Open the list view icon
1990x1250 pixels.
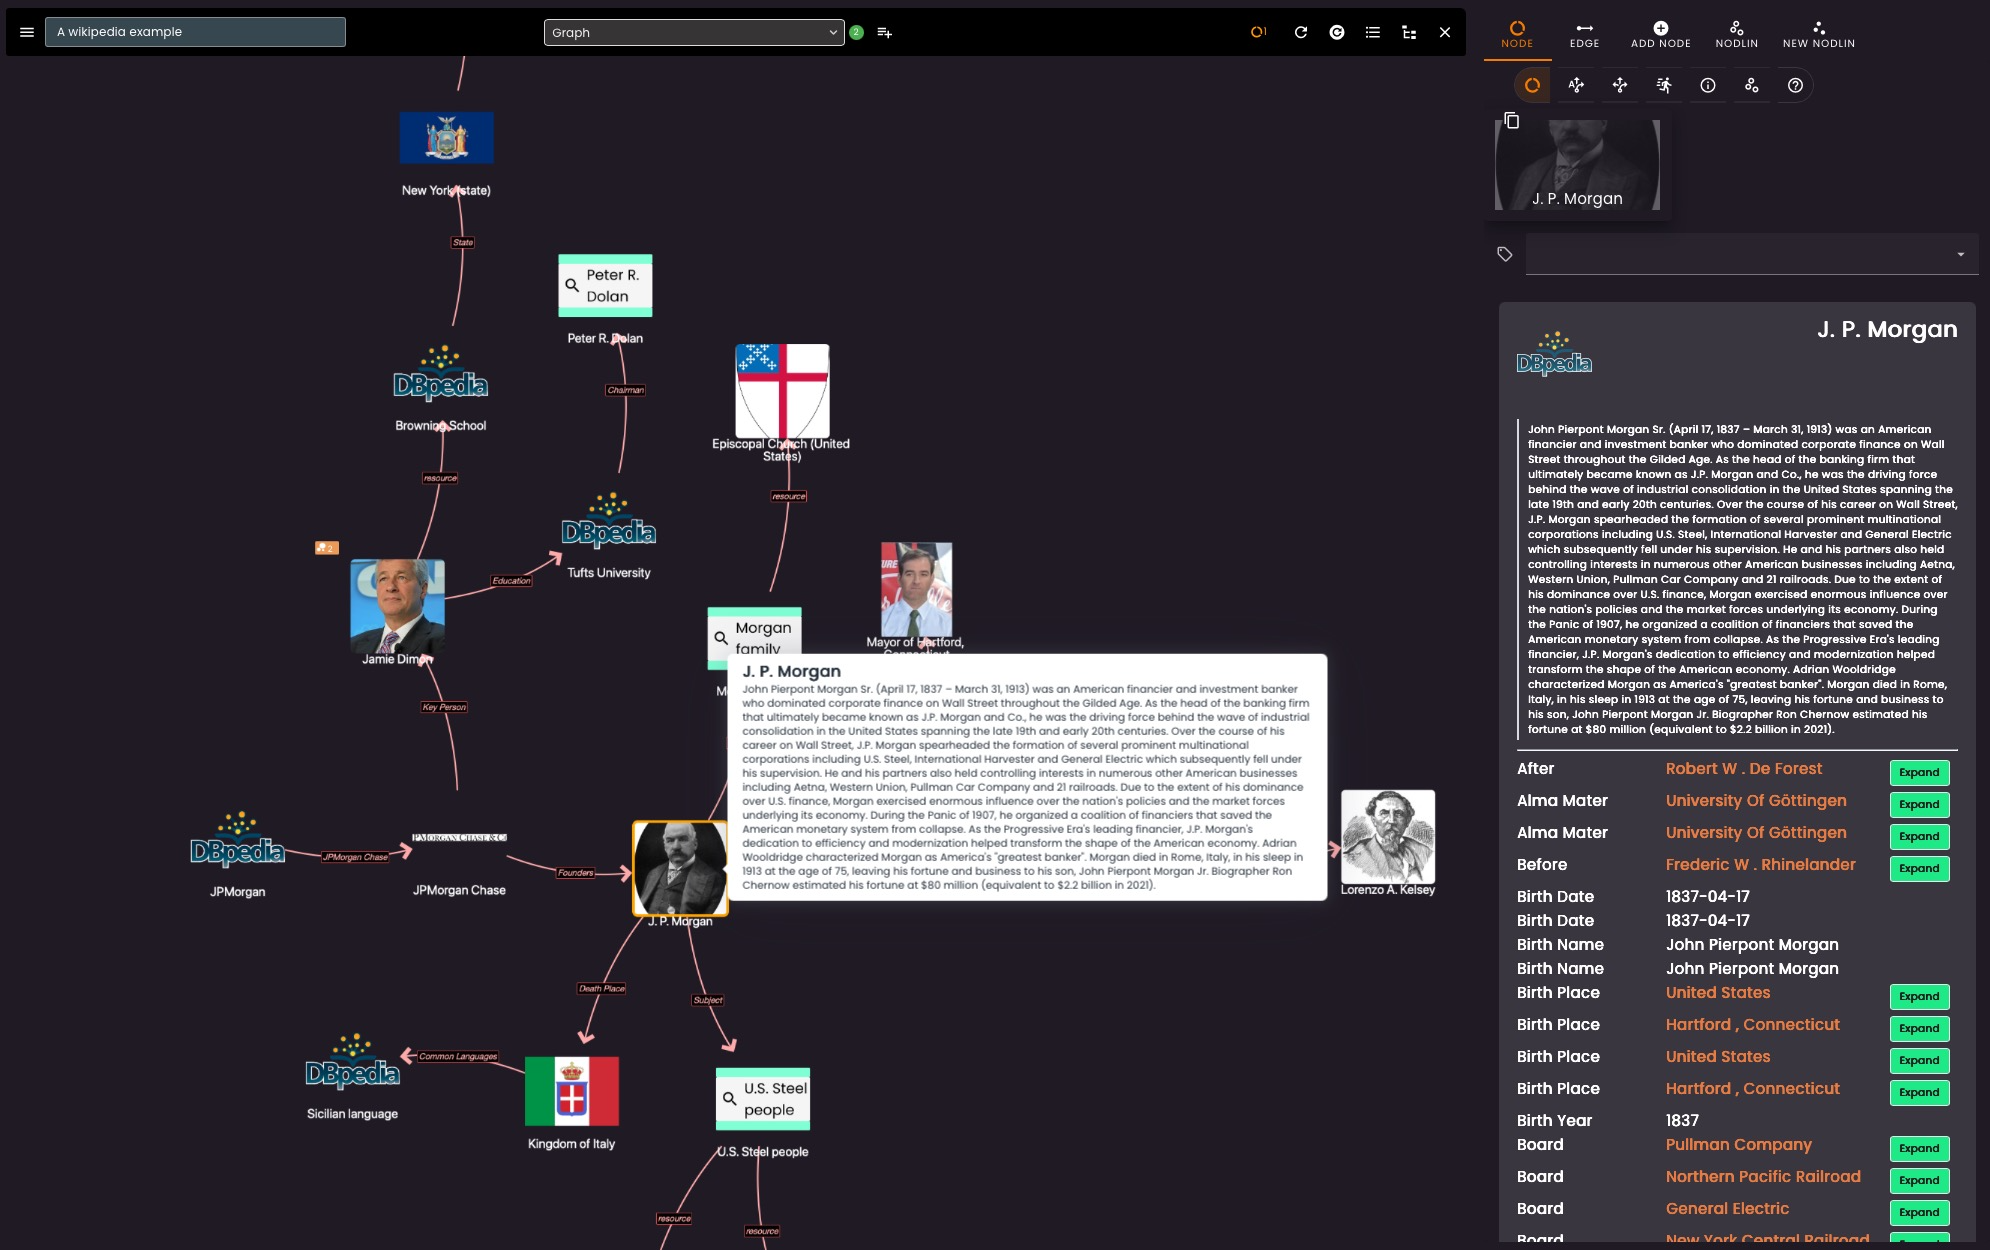tap(1372, 32)
